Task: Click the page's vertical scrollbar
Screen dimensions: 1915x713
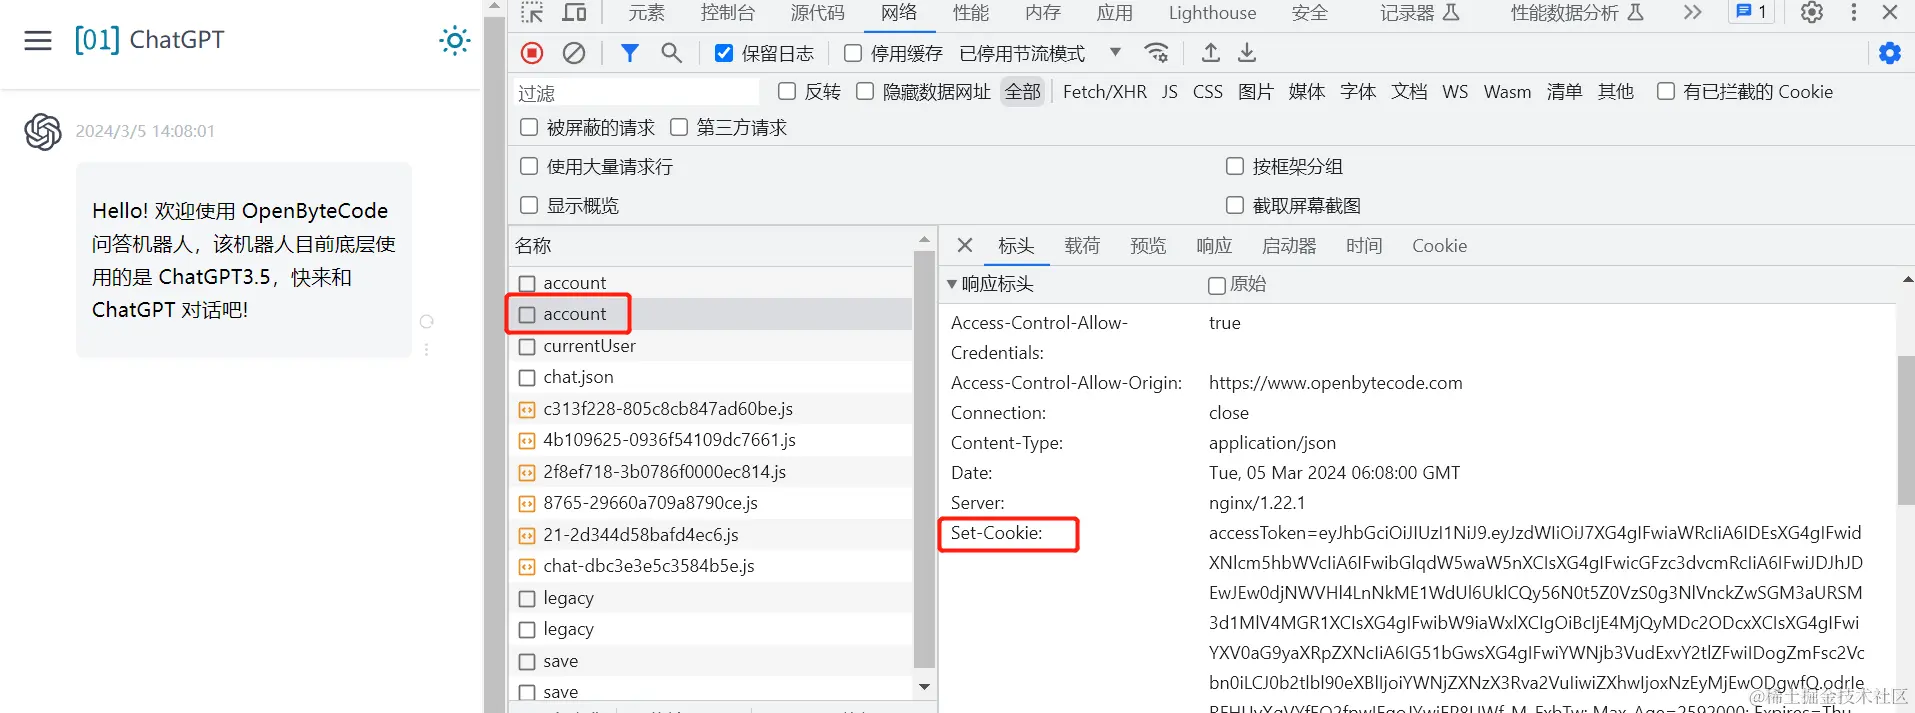Action: 494,365
